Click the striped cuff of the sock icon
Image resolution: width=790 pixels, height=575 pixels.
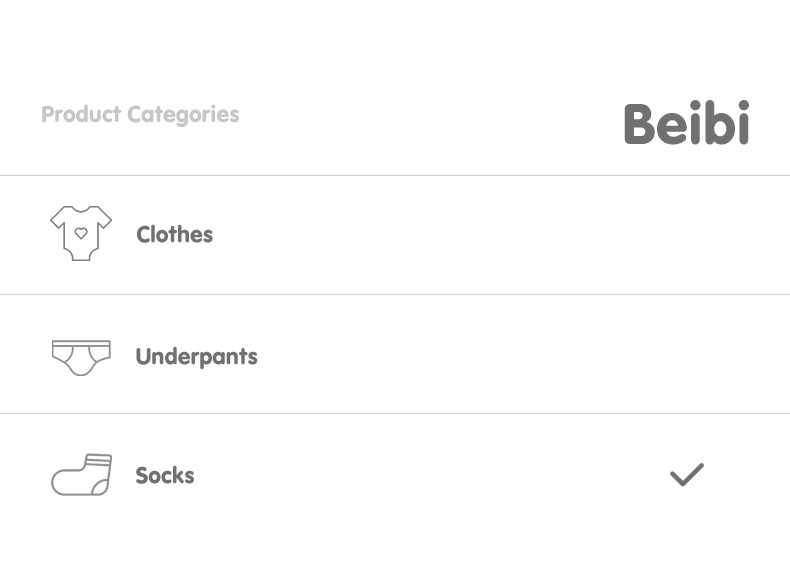97,461
